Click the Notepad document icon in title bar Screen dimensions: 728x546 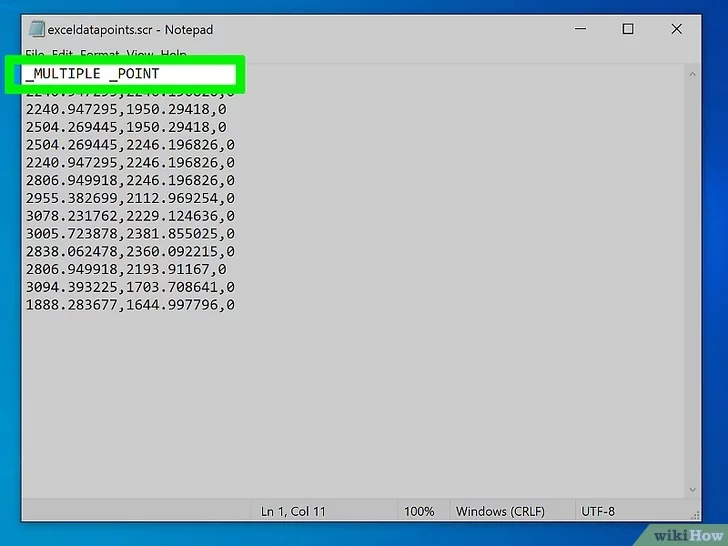(x=37, y=29)
